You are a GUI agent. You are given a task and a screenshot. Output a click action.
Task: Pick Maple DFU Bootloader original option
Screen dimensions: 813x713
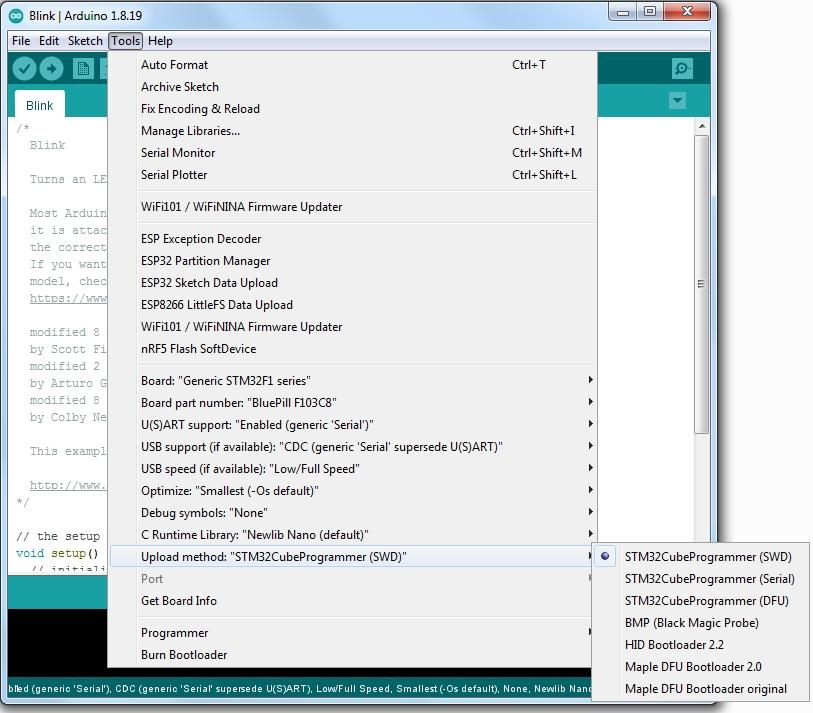pos(700,689)
